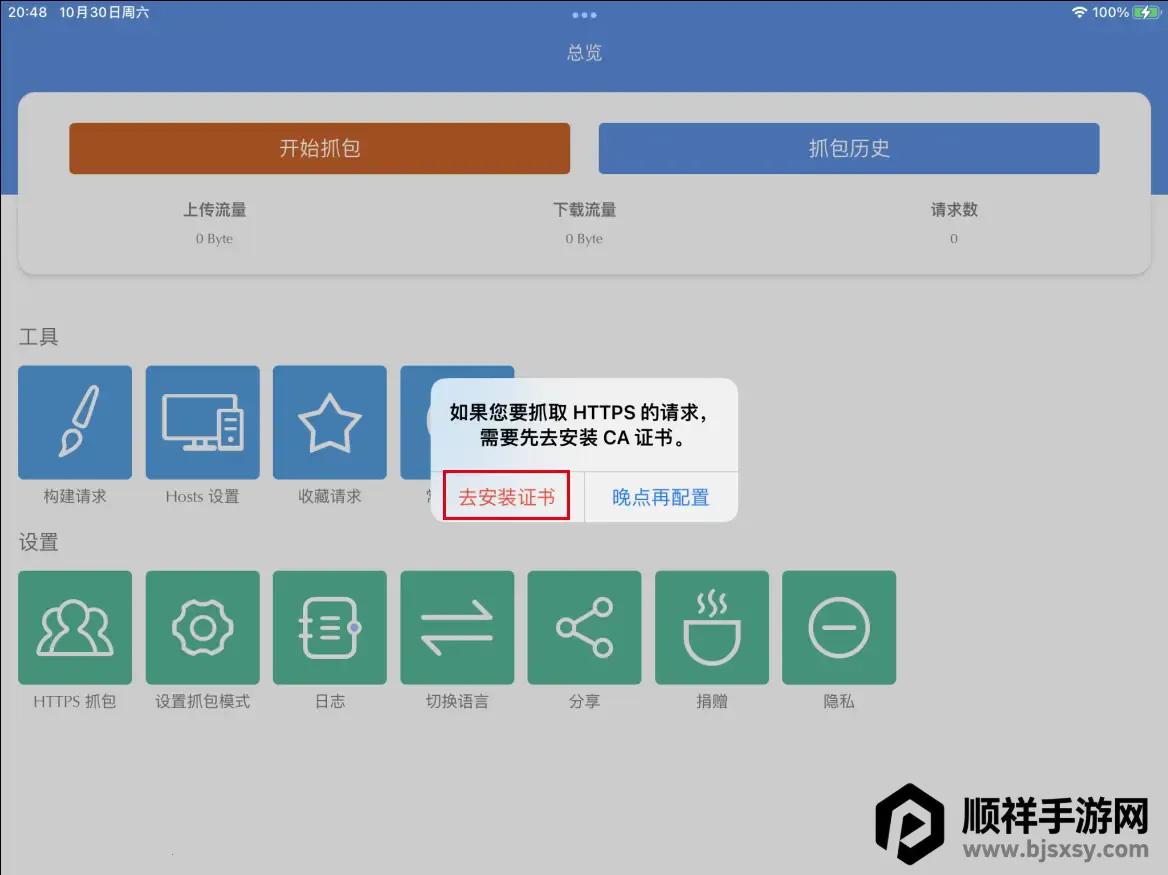
Task: Select the Hosts 设置 icon
Action: (202, 422)
